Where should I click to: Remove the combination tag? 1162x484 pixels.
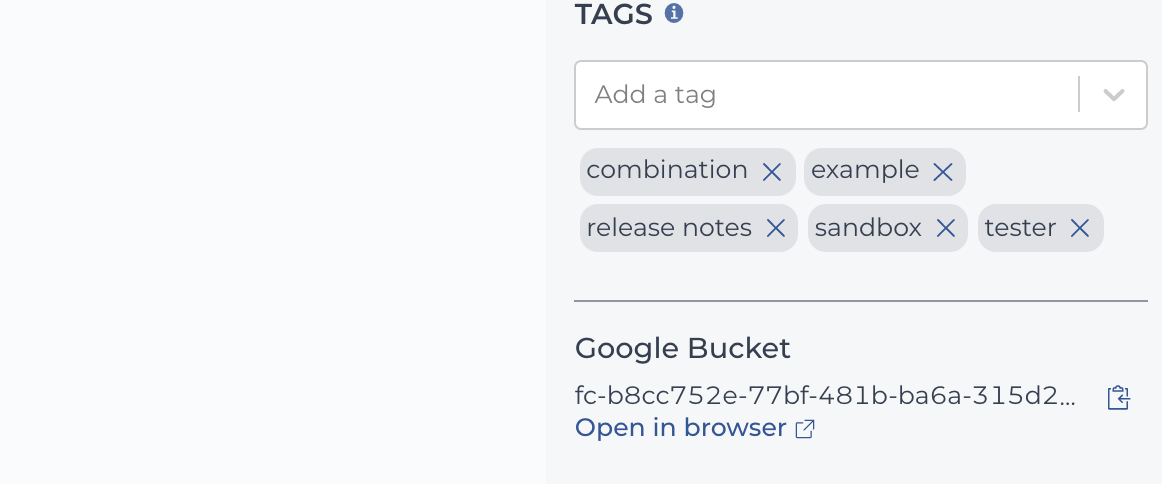pyautogui.click(x=771, y=172)
